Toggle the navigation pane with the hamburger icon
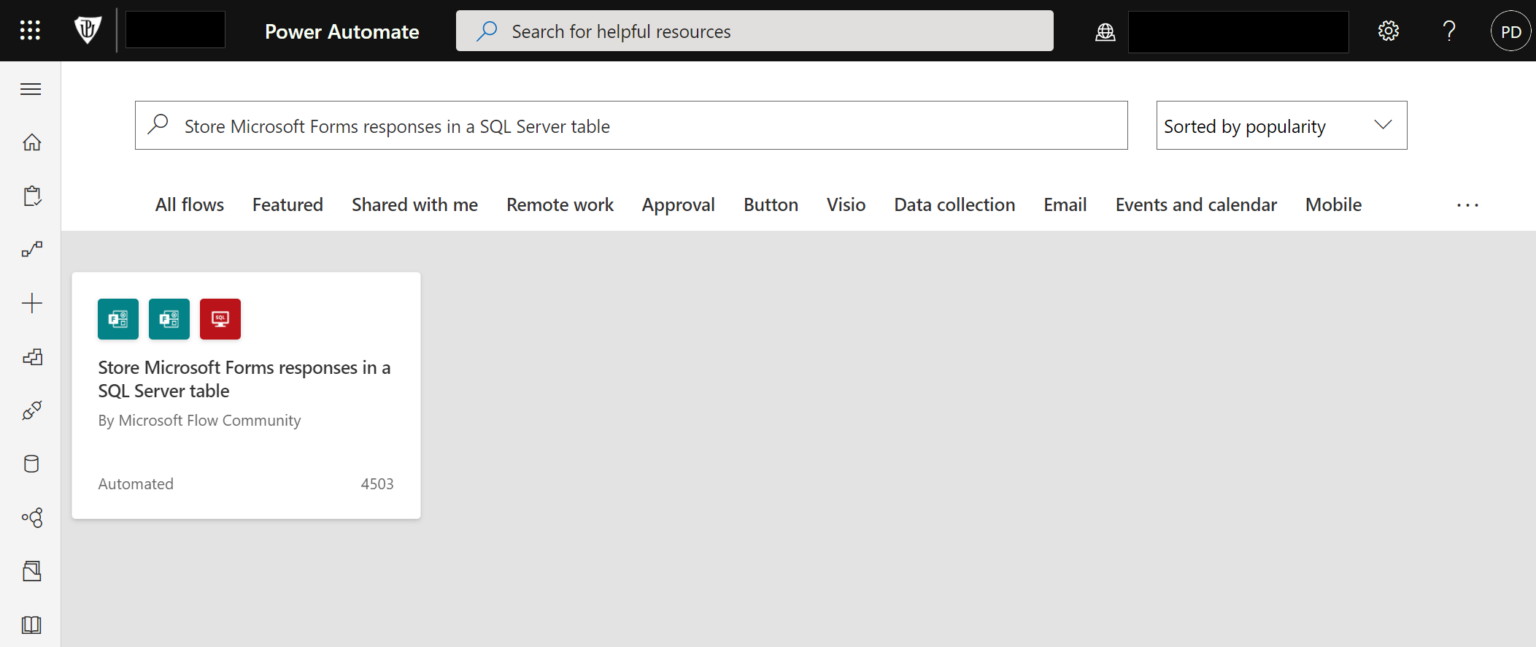 [30, 89]
